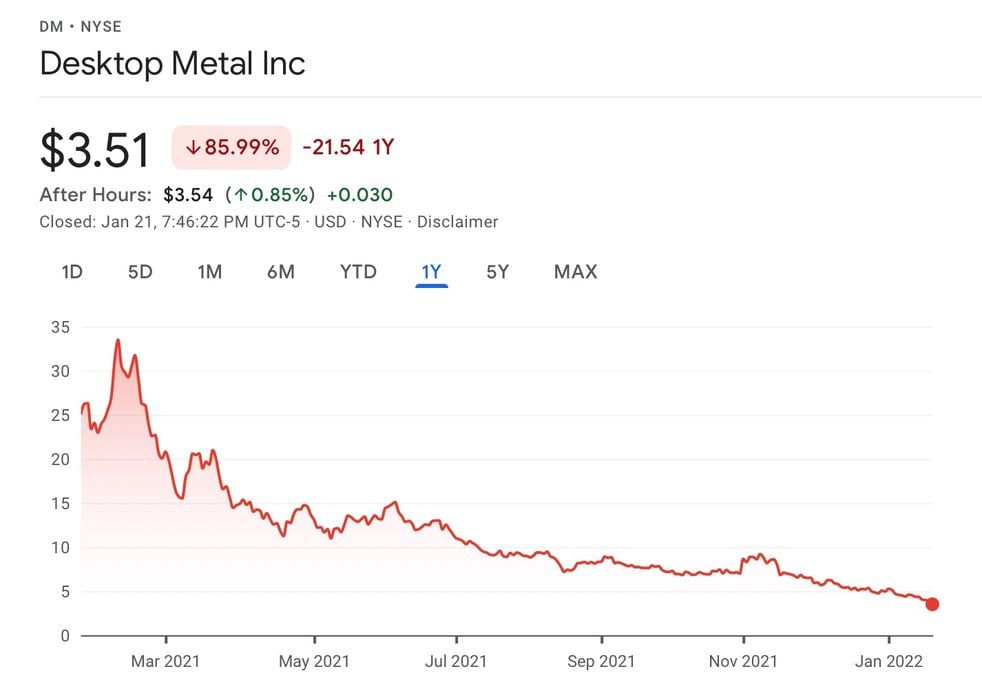982x700 pixels.
Task: Click the red down arrow in percentage badge
Action: point(193,148)
